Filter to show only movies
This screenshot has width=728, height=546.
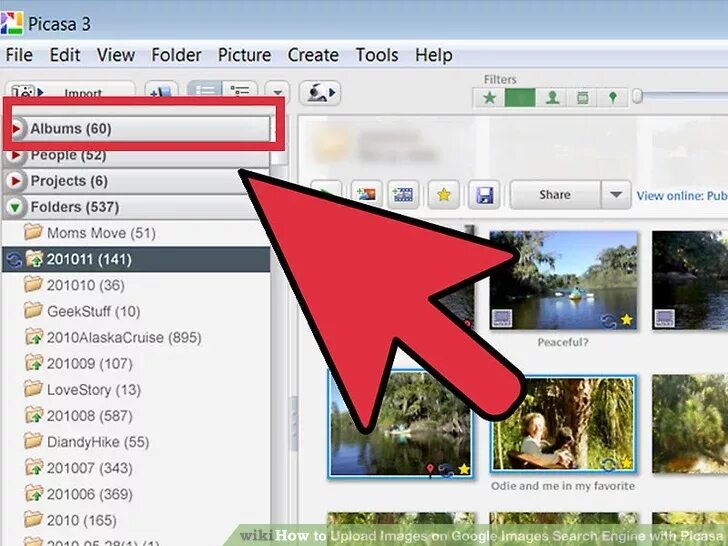(x=582, y=98)
